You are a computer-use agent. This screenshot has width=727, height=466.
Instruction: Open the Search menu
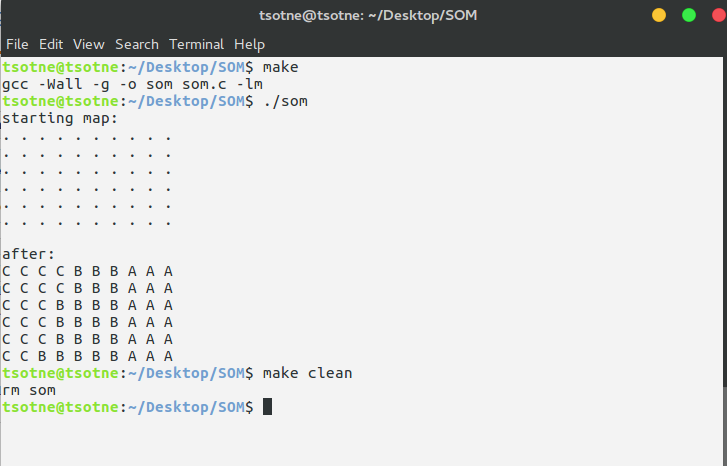[137, 44]
